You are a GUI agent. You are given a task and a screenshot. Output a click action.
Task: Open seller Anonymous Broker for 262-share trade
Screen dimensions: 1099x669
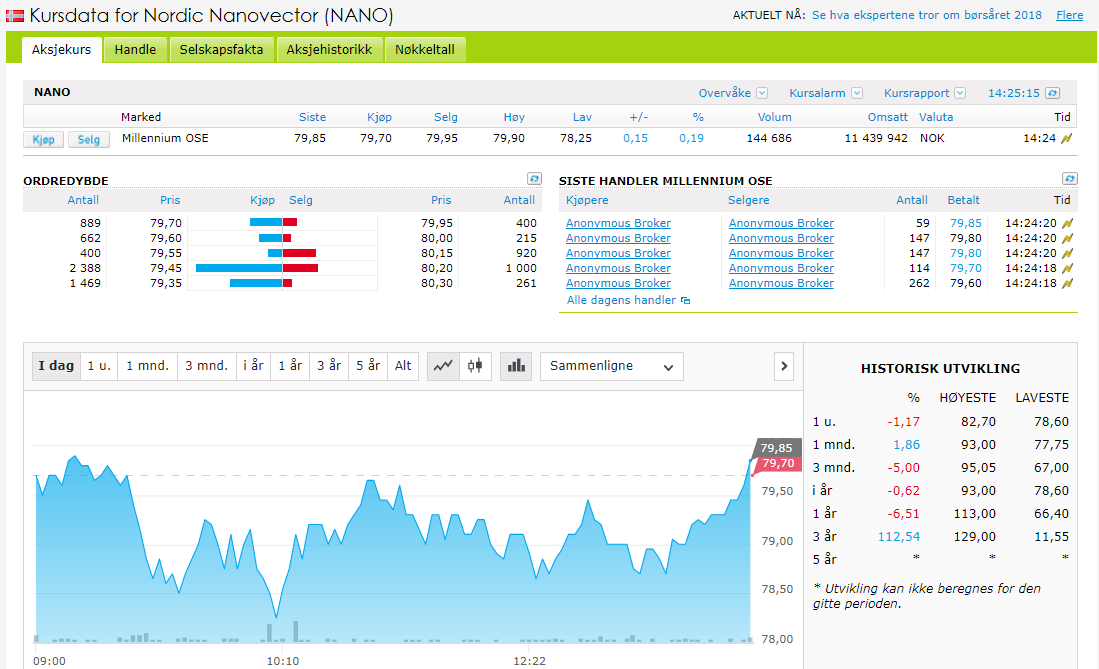(781, 283)
